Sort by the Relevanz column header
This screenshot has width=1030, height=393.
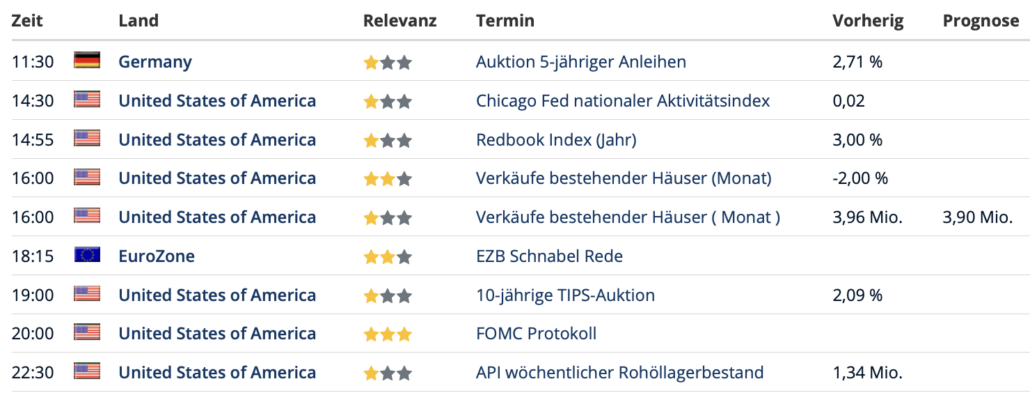399,21
